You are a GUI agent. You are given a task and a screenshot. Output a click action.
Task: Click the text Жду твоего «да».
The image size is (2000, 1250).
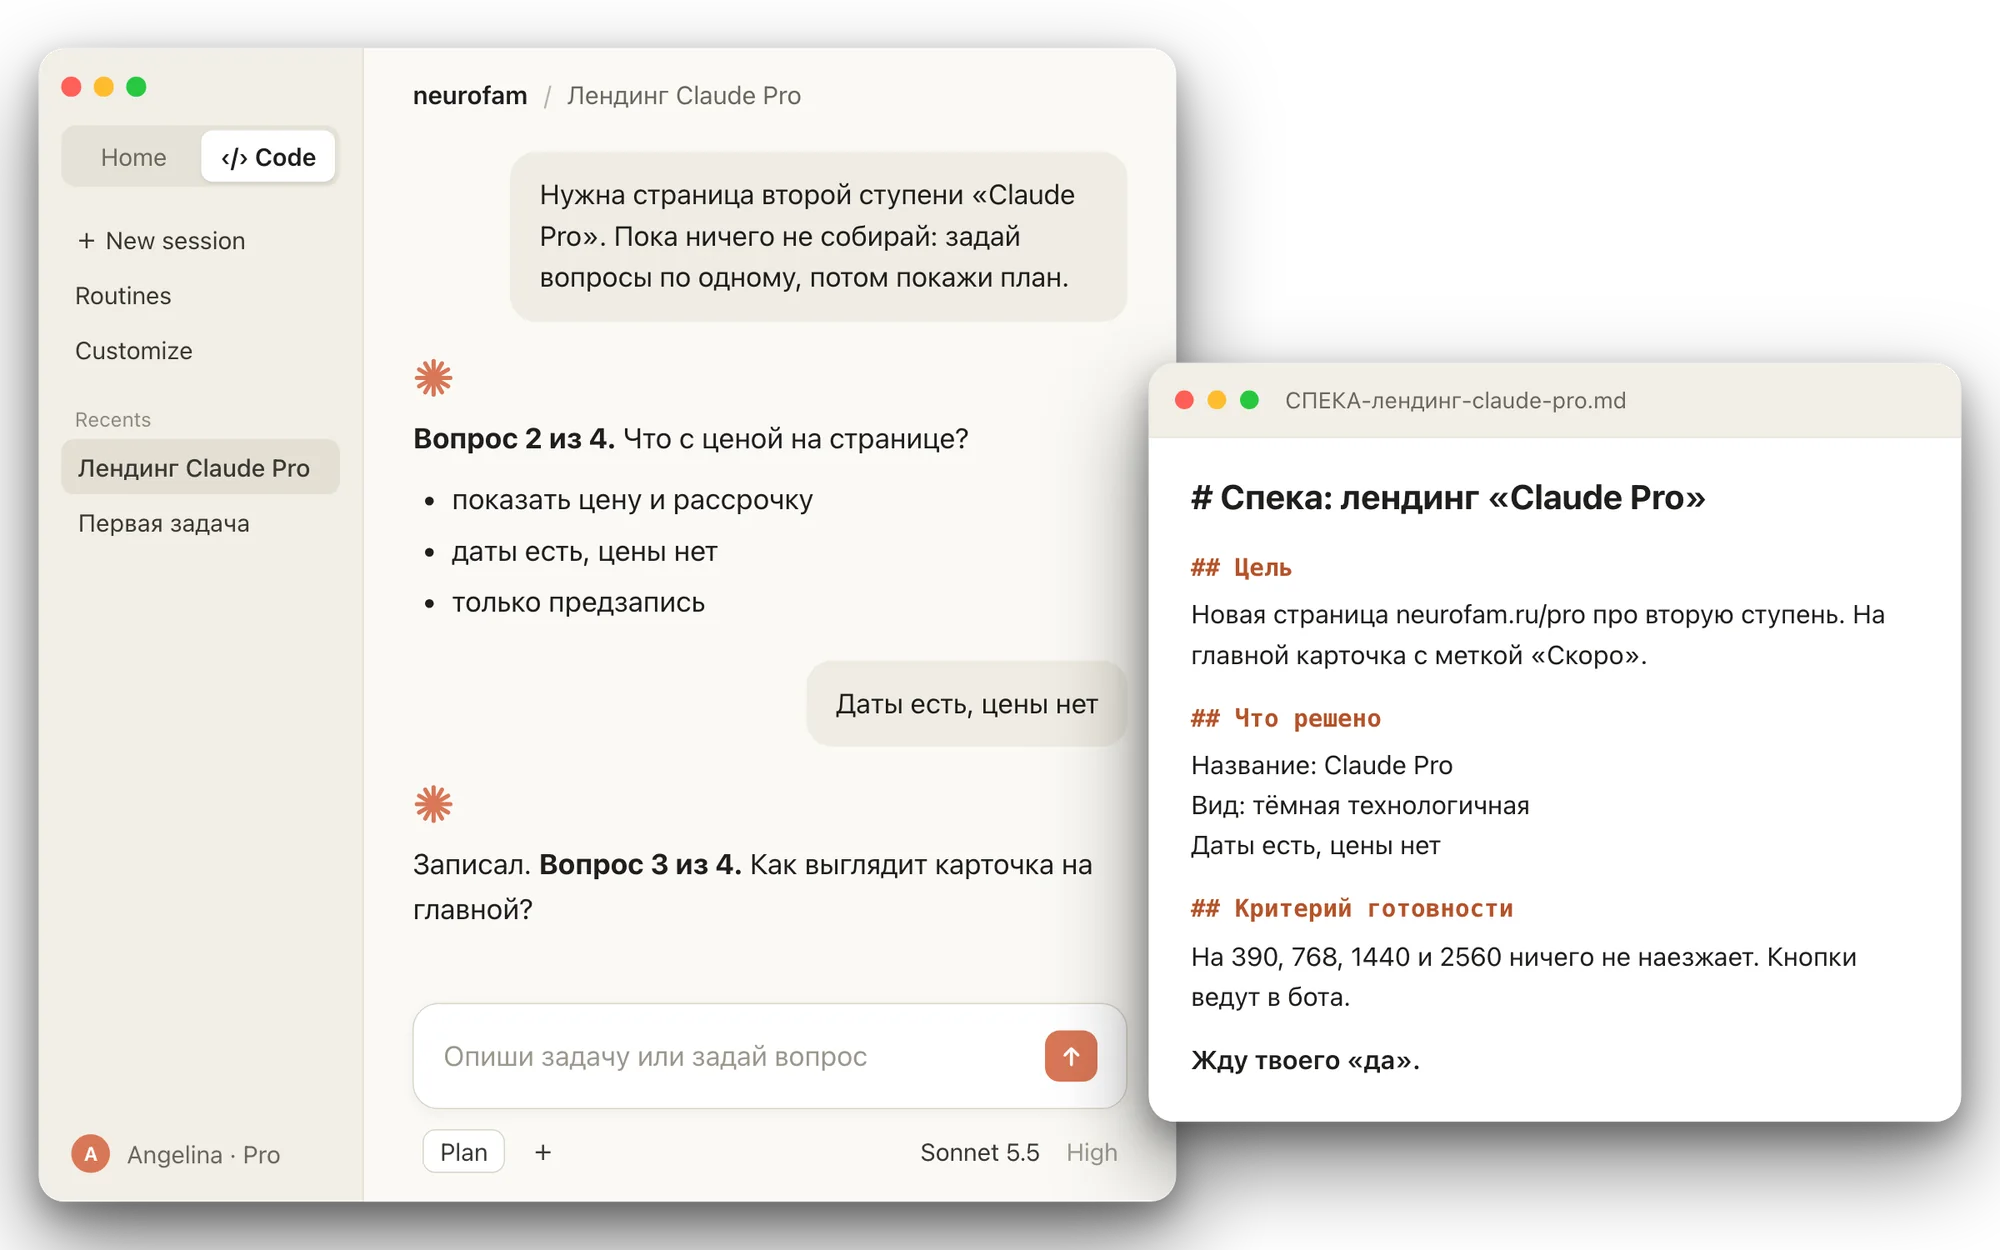pos(1305,1060)
